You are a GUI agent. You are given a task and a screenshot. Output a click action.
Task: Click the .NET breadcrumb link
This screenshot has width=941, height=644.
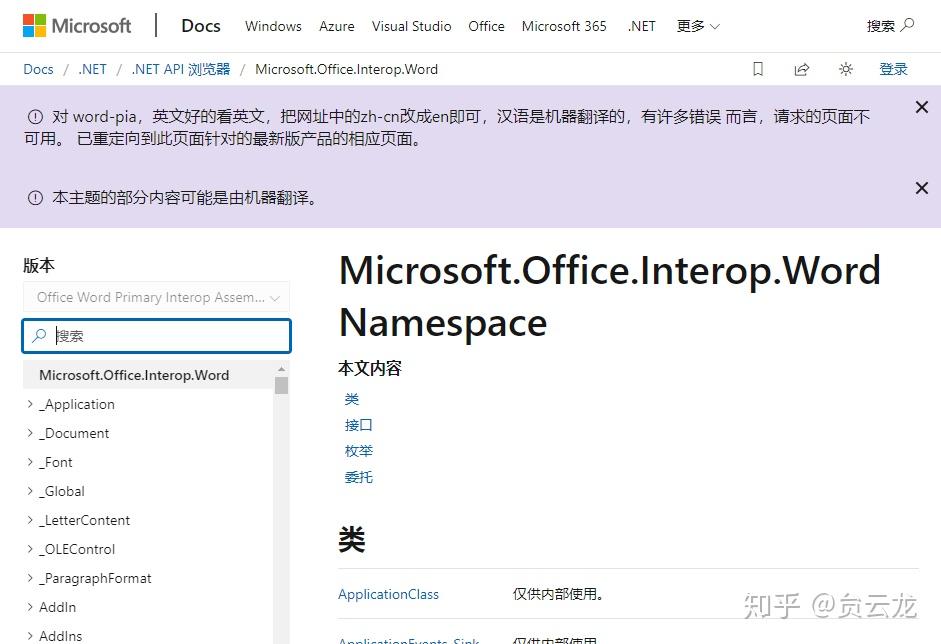pyautogui.click(x=91, y=68)
